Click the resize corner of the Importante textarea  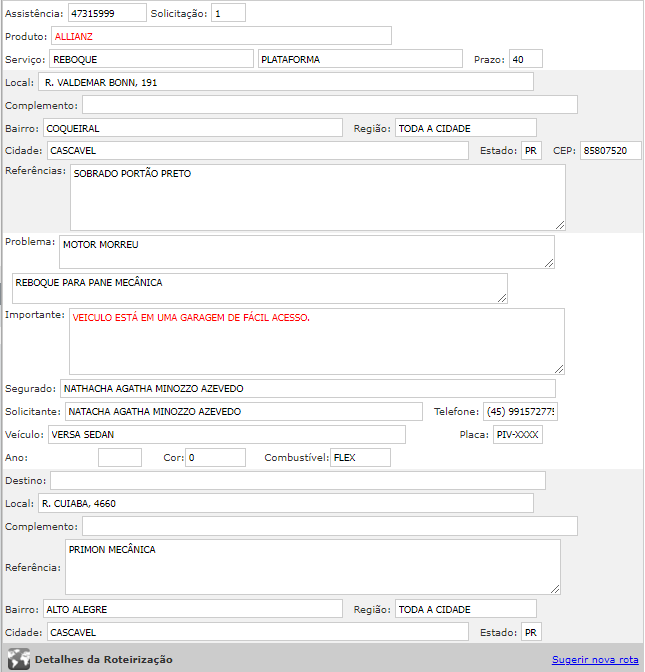click(x=559, y=369)
